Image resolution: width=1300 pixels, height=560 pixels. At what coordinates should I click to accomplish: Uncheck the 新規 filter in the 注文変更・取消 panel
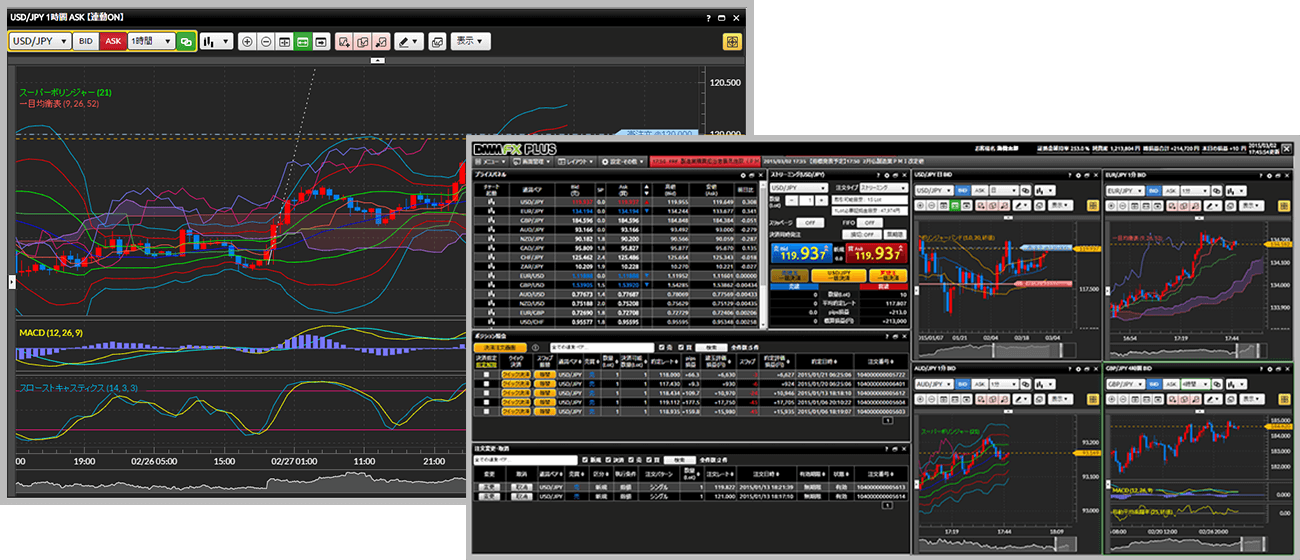[x=585, y=460]
